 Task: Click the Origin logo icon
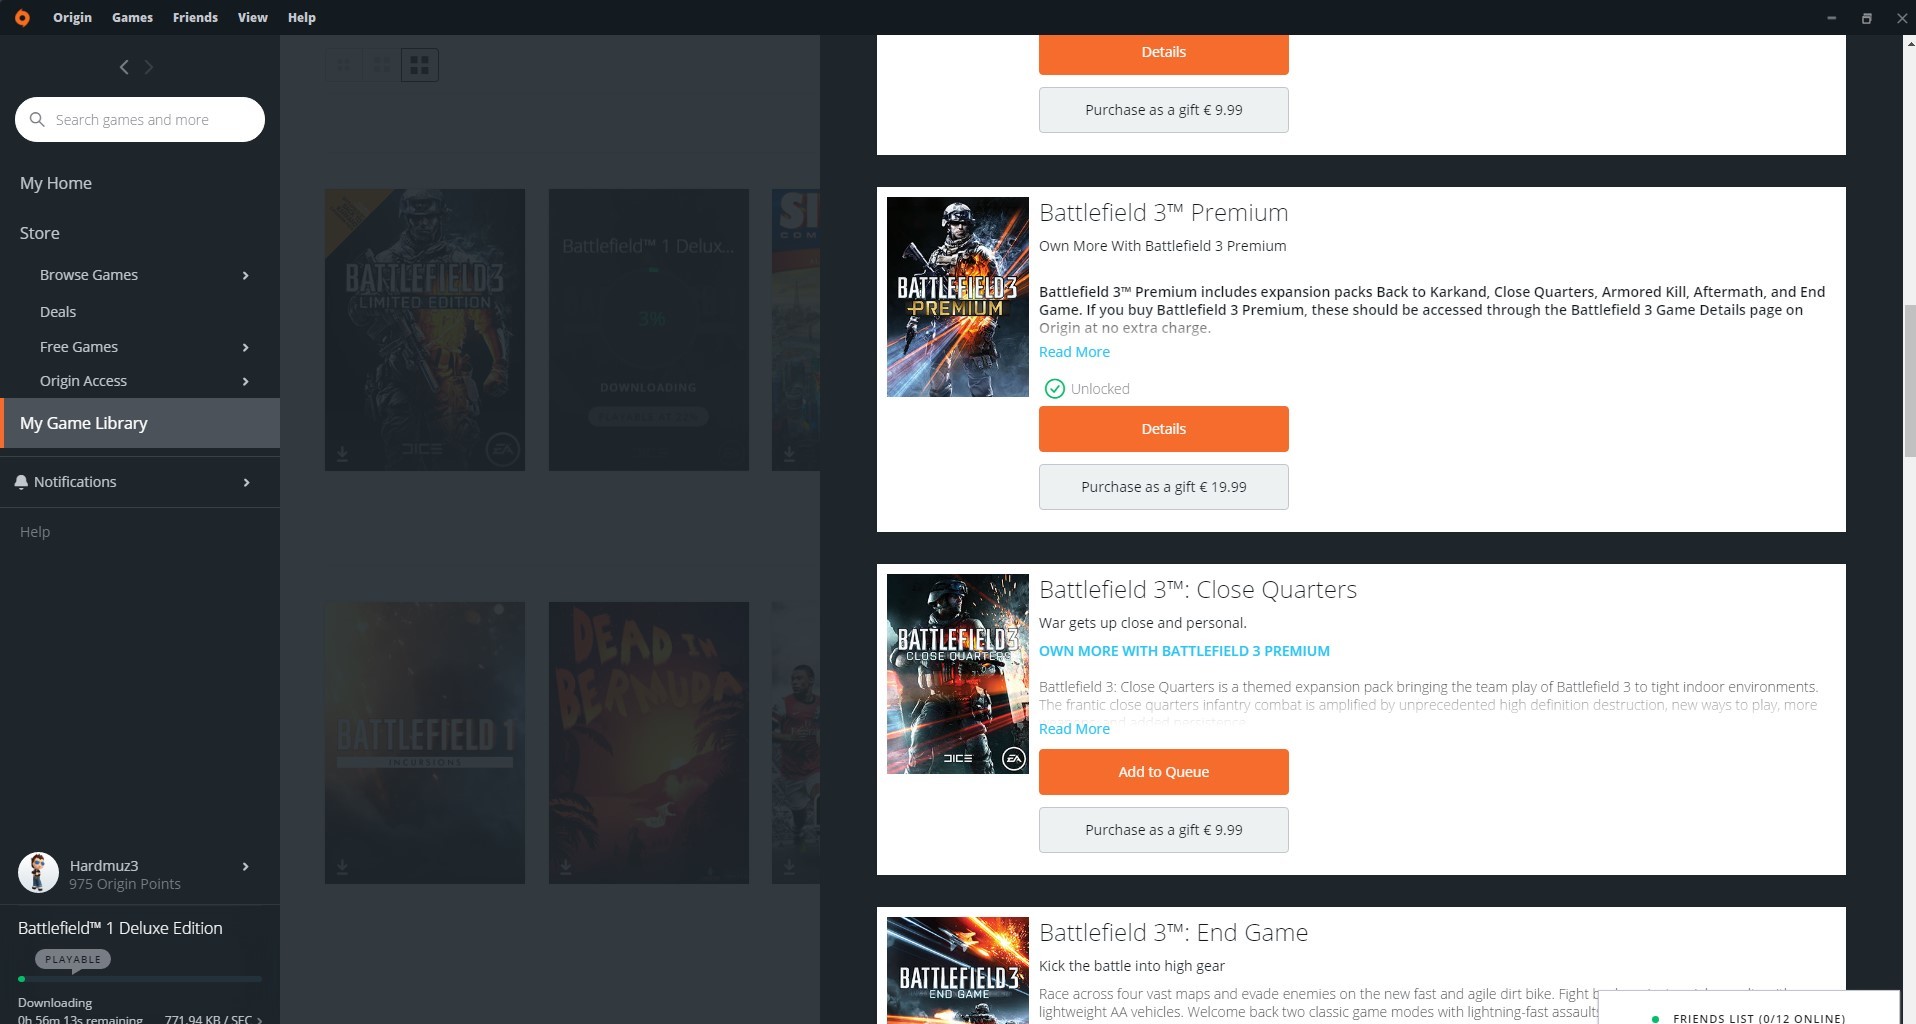tap(22, 17)
